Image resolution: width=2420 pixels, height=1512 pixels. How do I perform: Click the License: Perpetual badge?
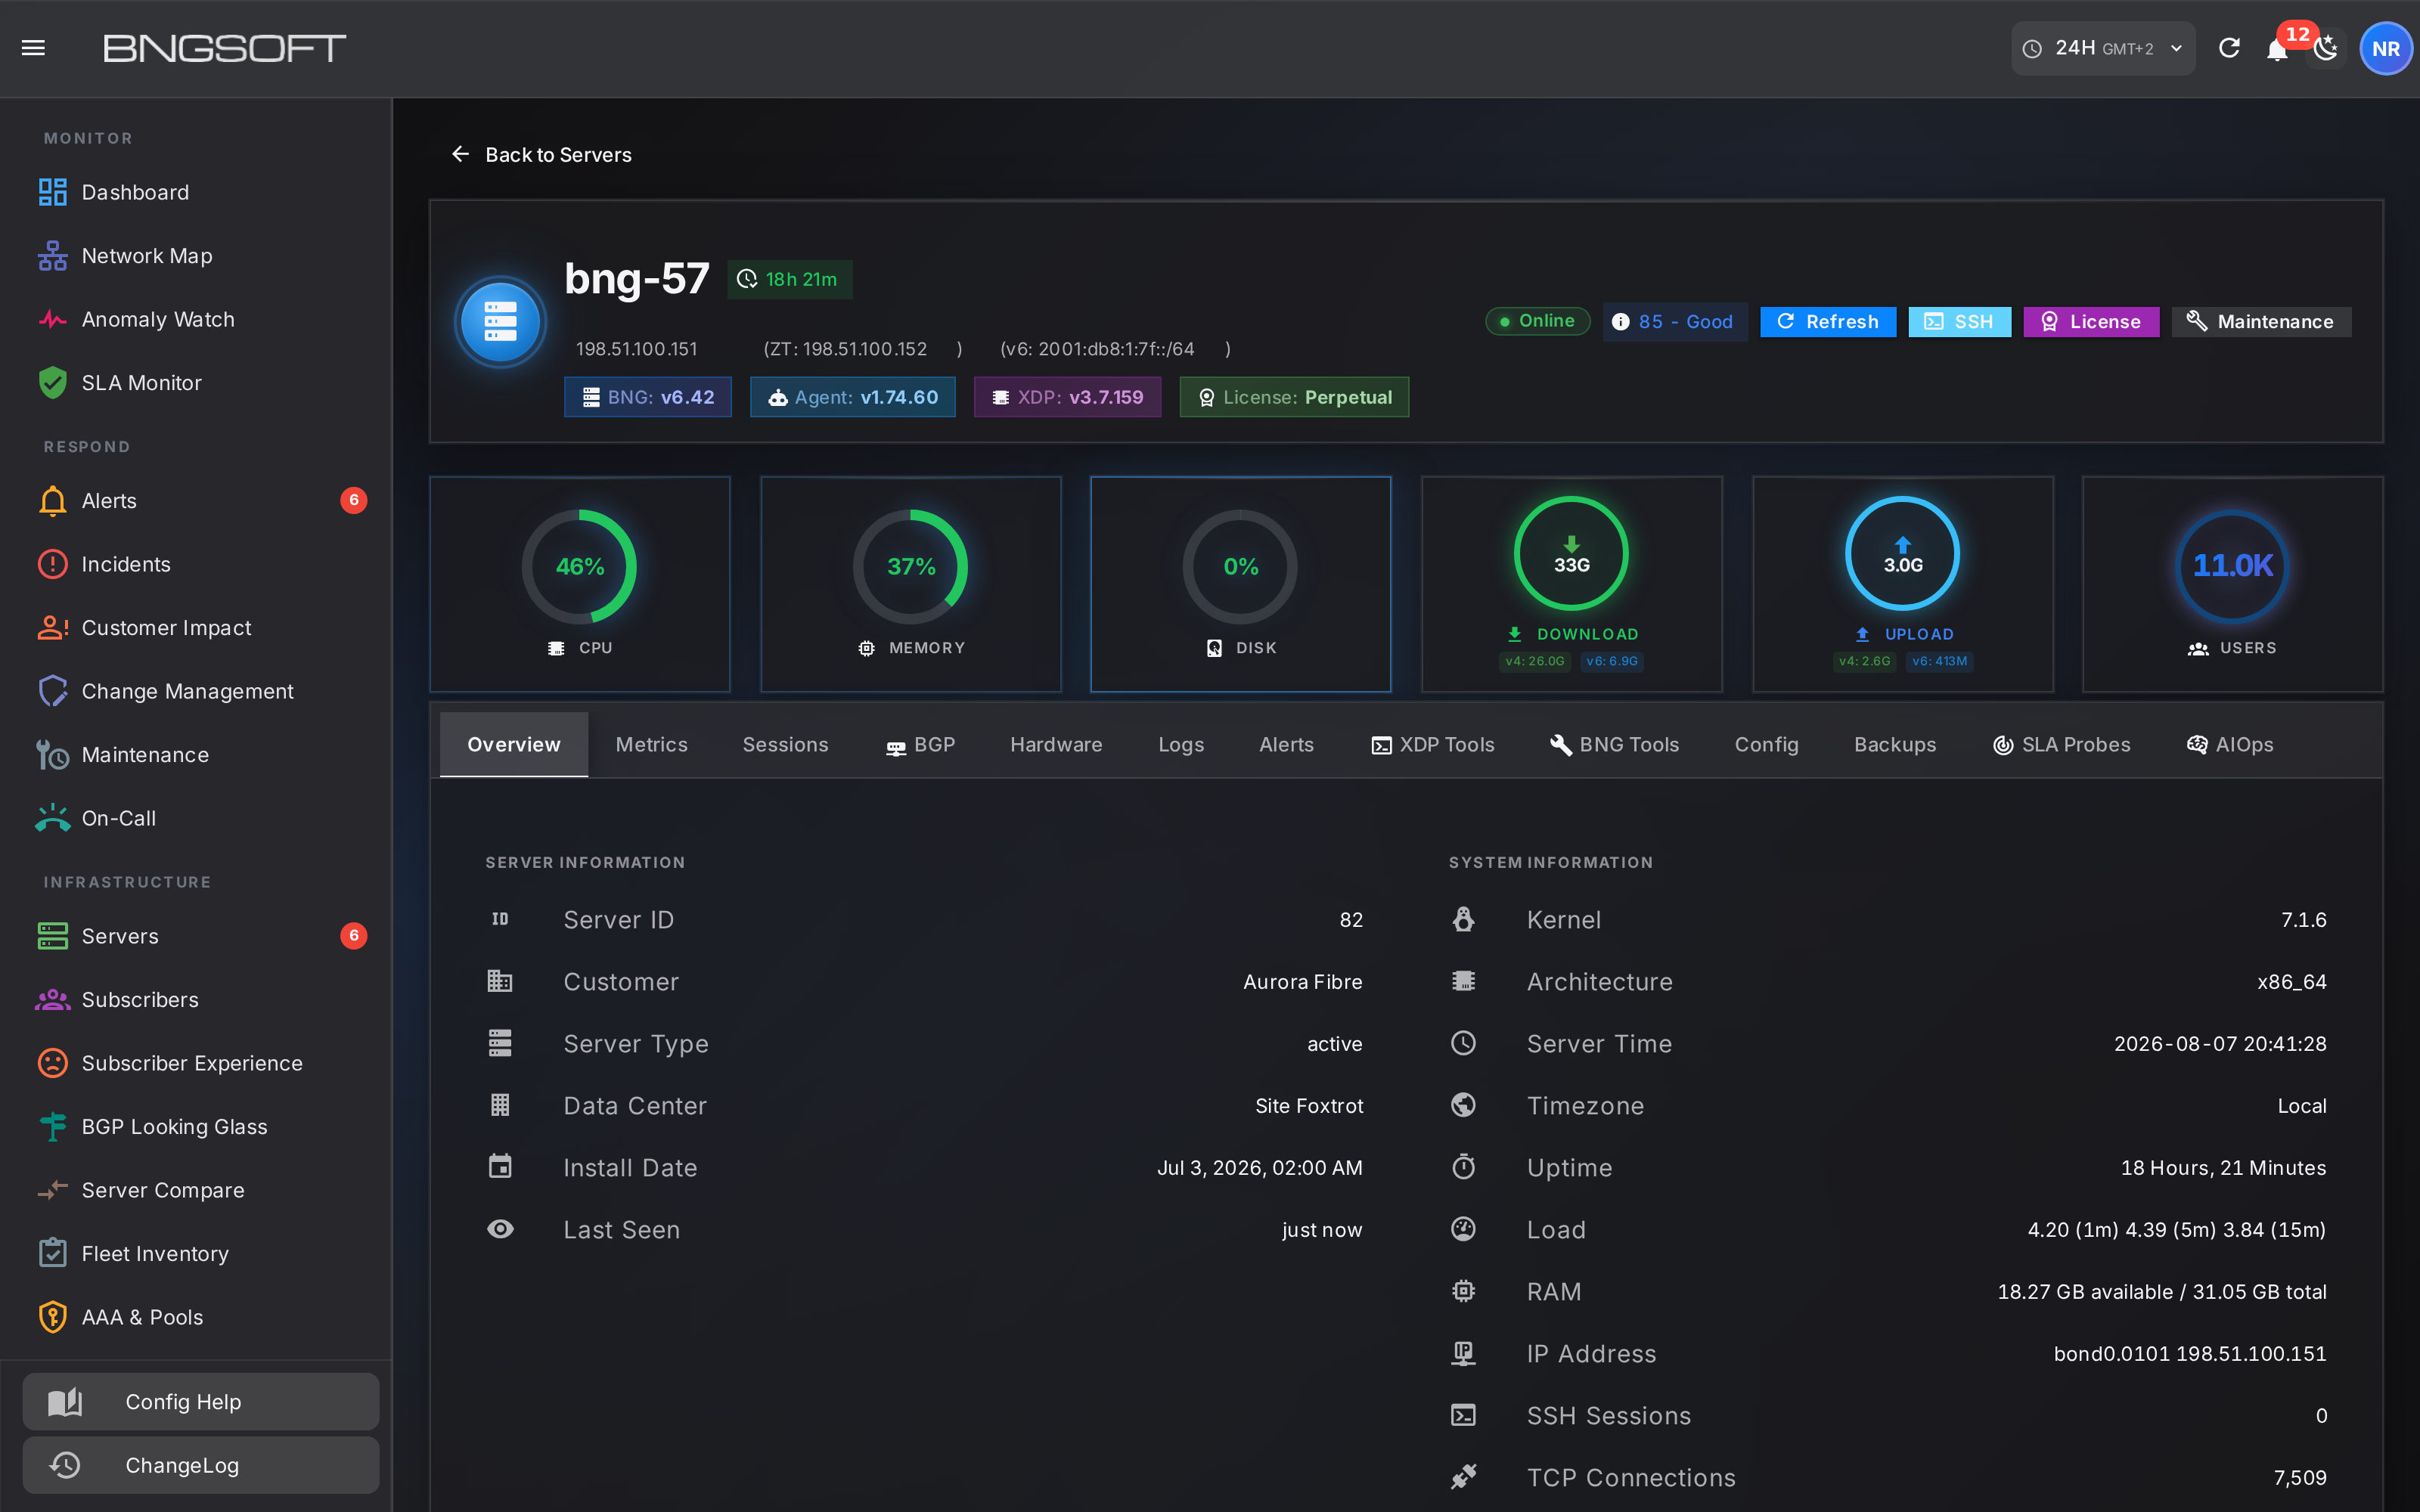pos(1294,397)
